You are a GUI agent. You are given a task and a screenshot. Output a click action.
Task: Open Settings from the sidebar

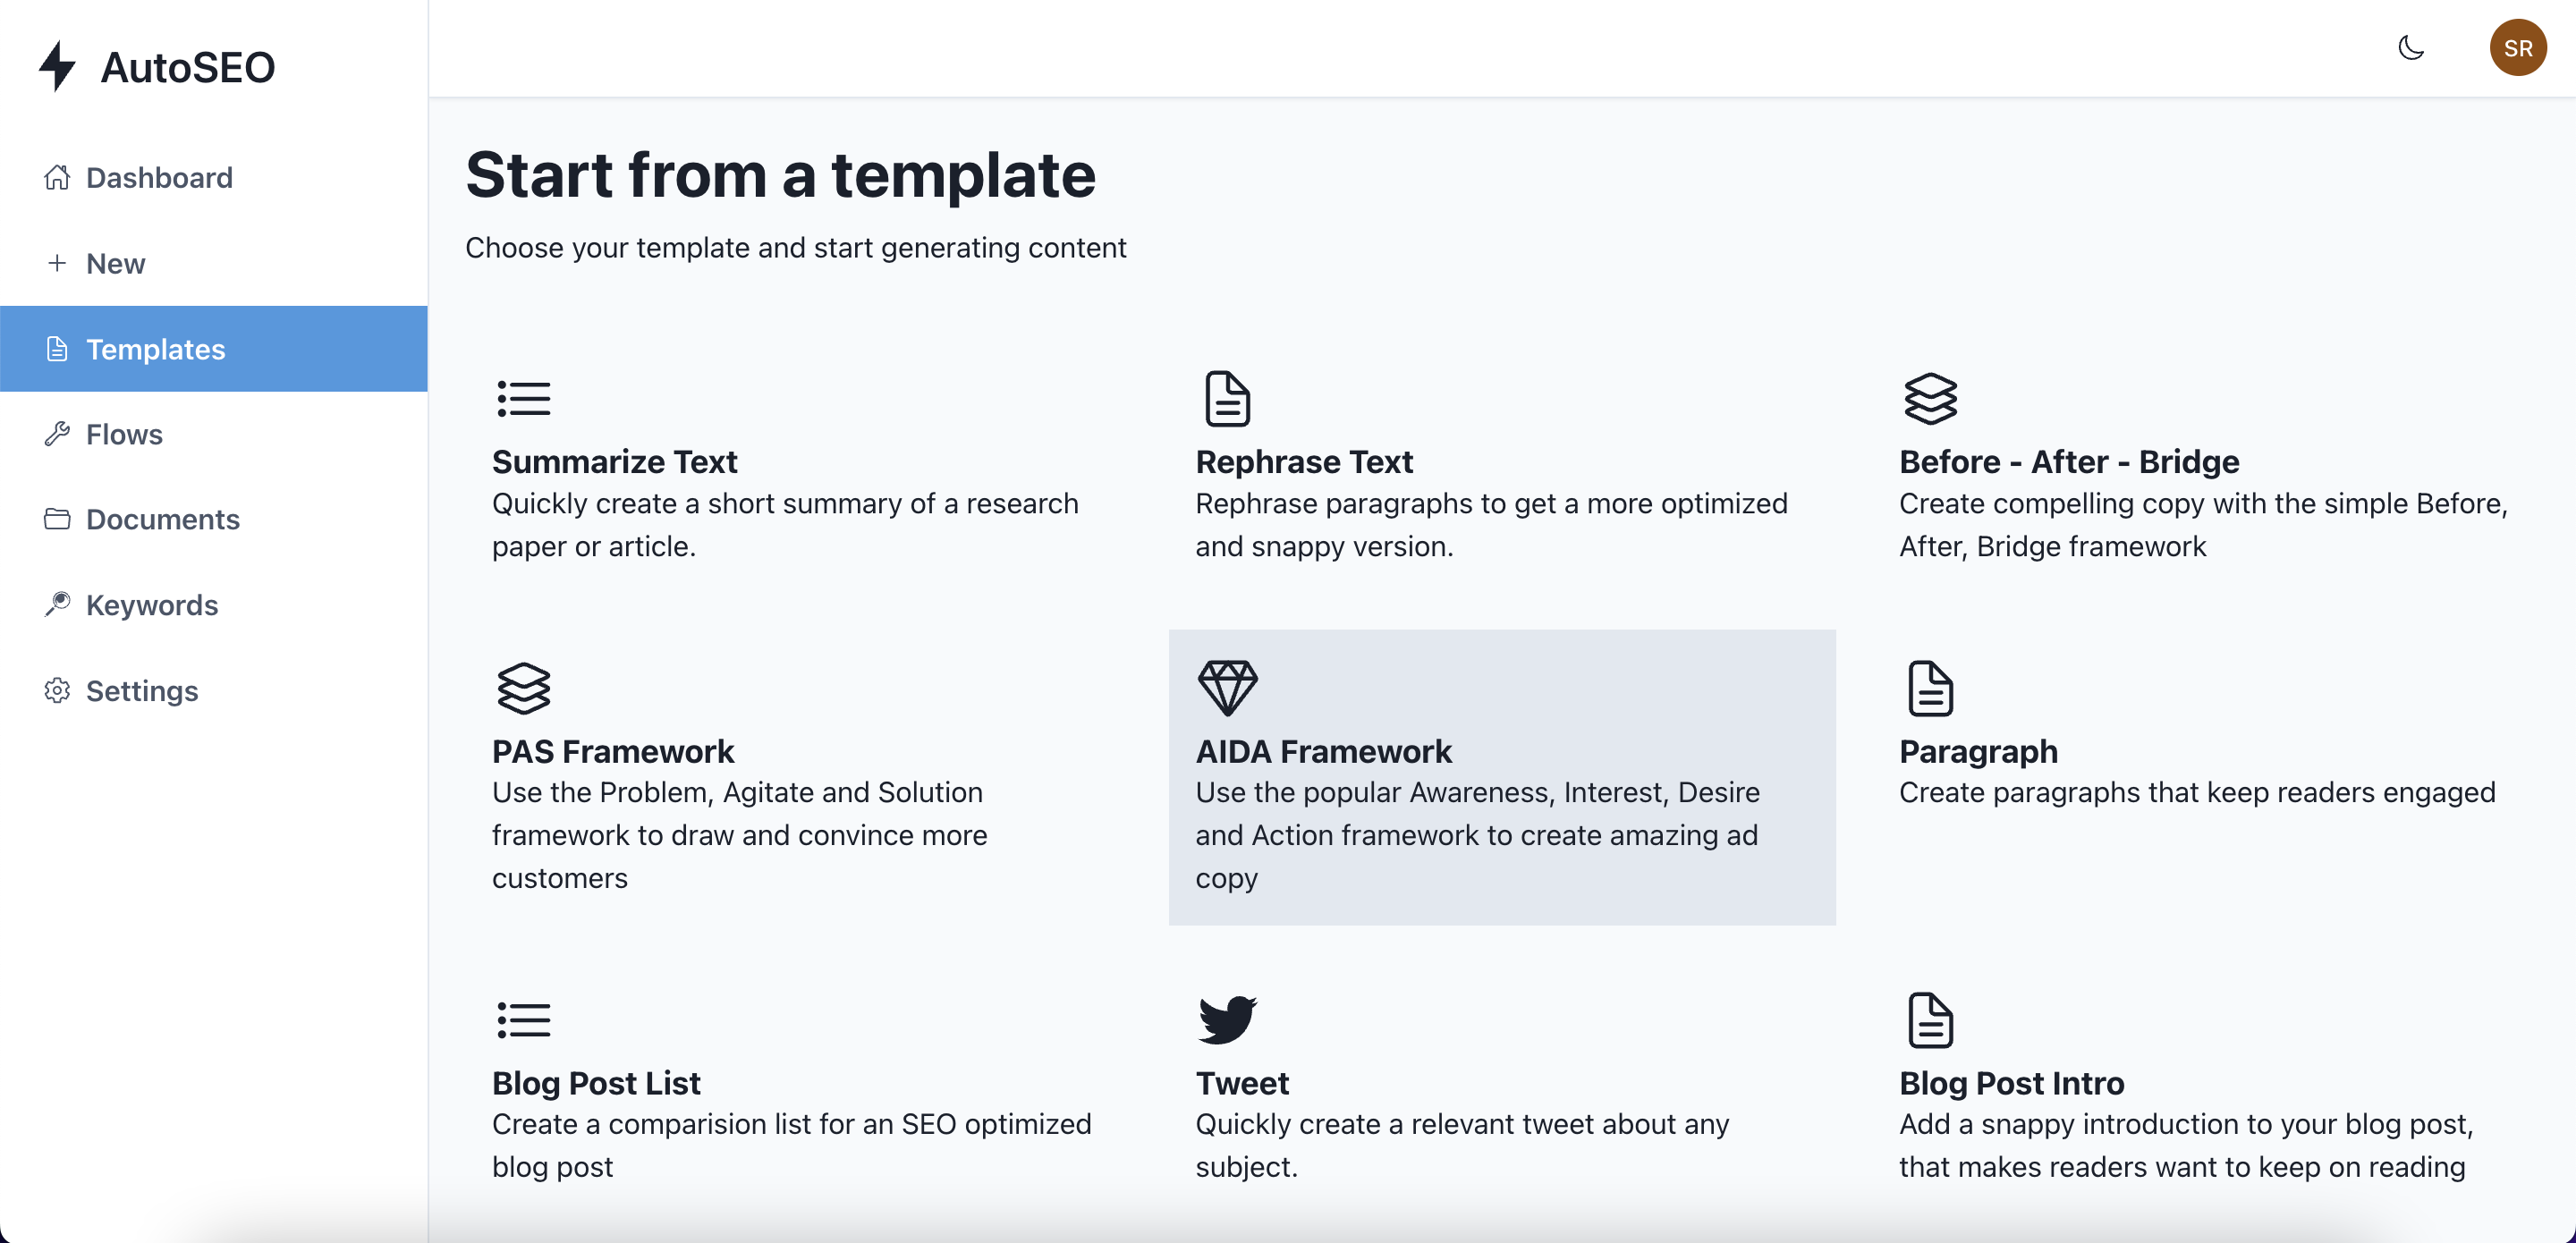[x=141, y=690]
